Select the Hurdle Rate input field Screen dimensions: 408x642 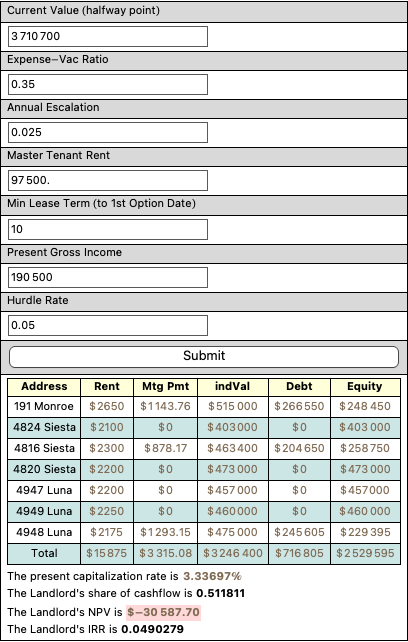[x=108, y=326]
